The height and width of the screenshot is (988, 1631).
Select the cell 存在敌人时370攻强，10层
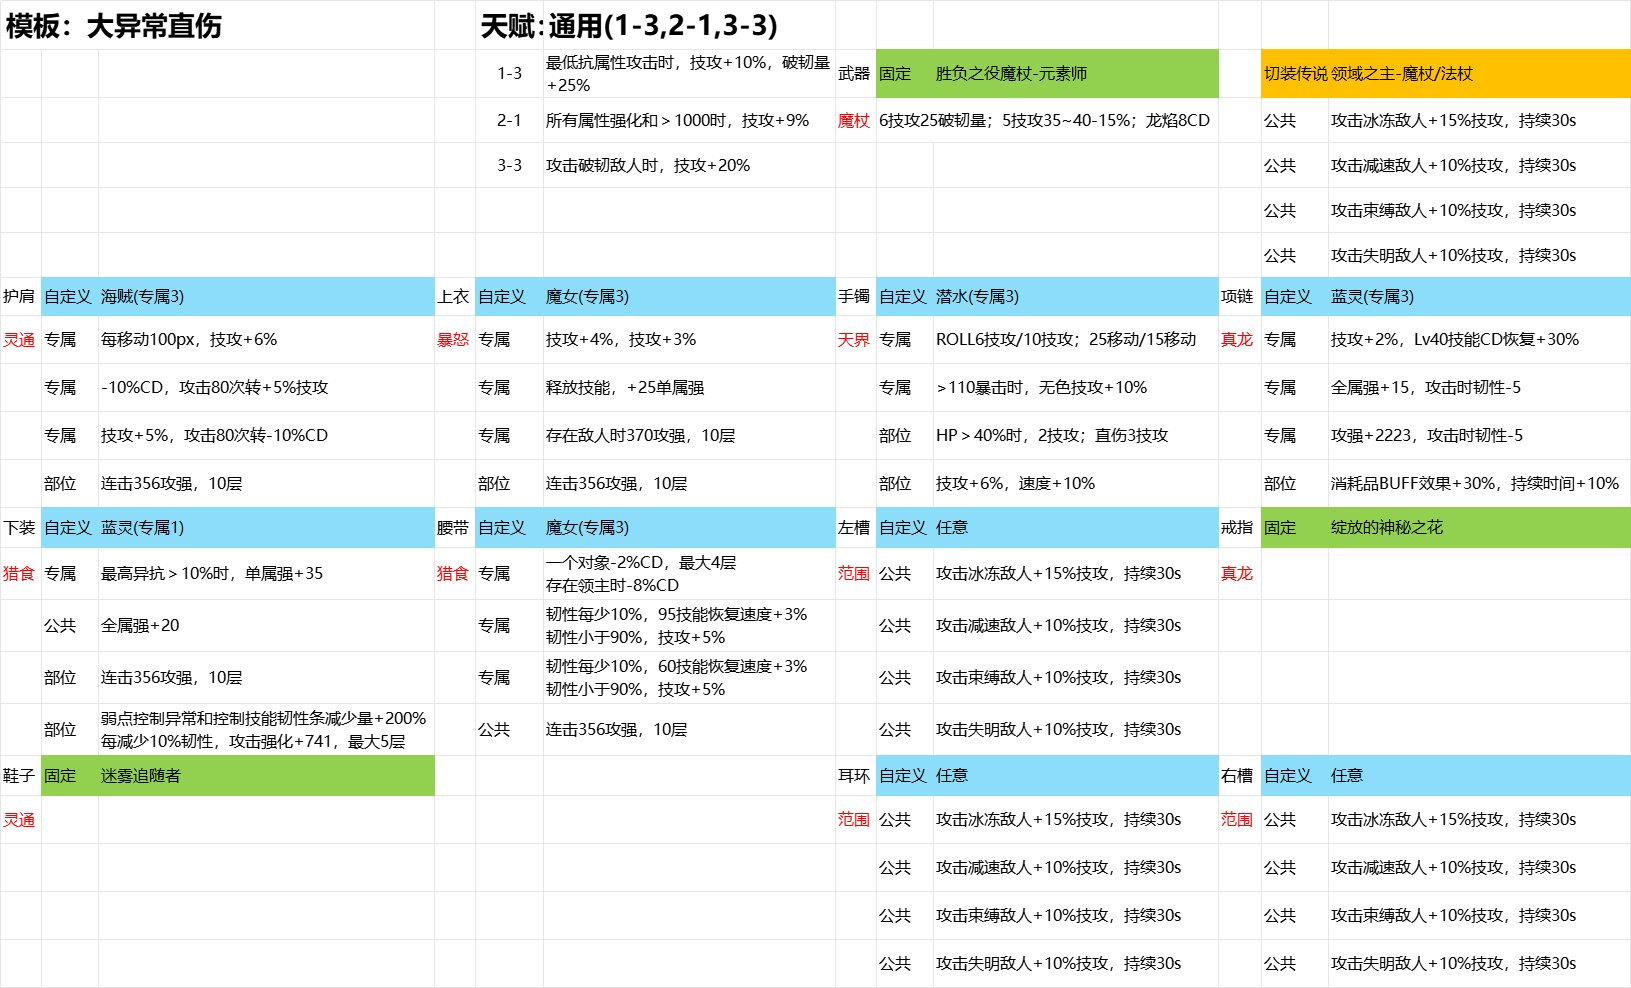click(689, 435)
